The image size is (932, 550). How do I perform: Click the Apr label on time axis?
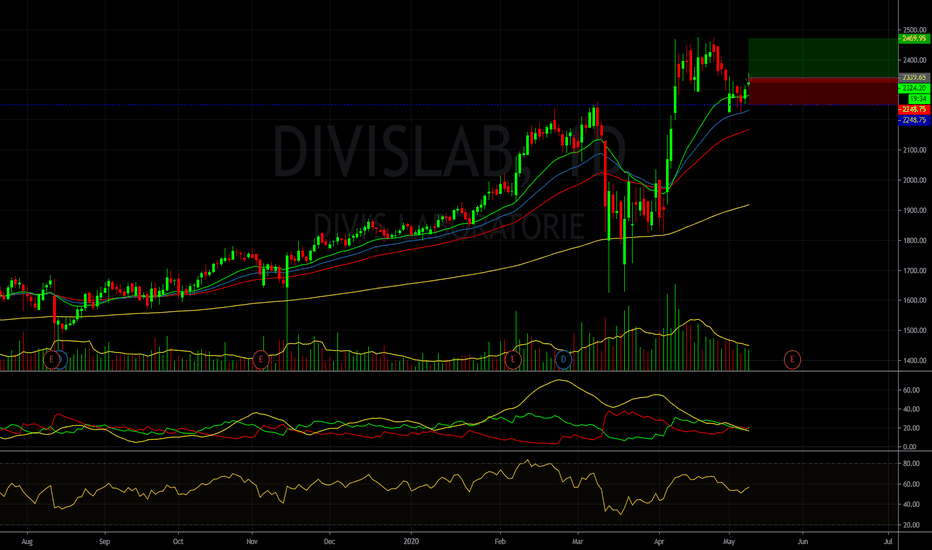coord(659,542)
